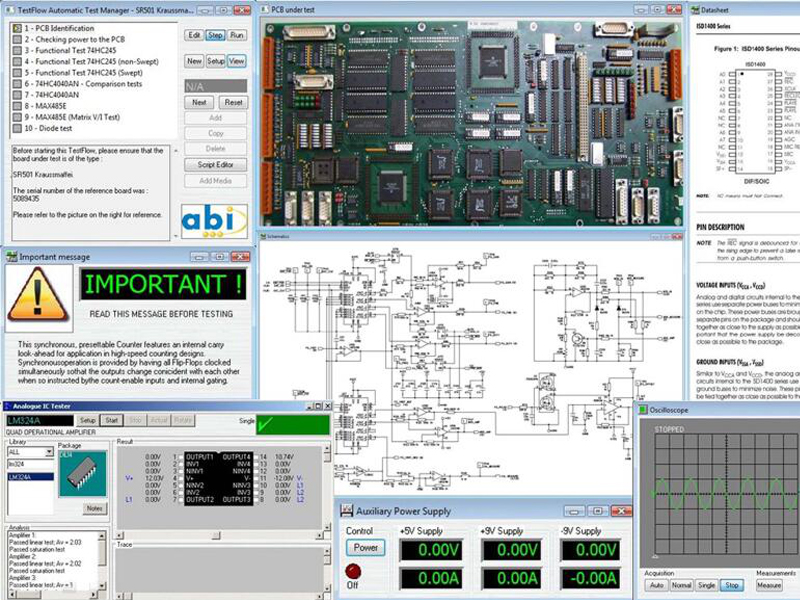Viewport: 800px width, 600px height.
Task: Toggle the pin 14 OUTPUT4 checkbox
Action: tap(256, 457)
